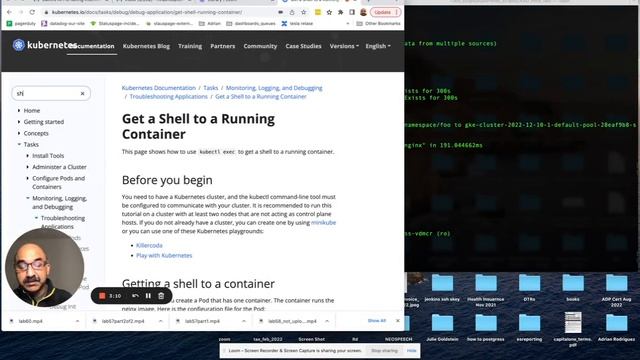Image resolution: width=640 pixels, height=360 pixels.
Task: Open the Health Insuarnce Nov 2021 desktop folder
Action: [x=486, y=290]
